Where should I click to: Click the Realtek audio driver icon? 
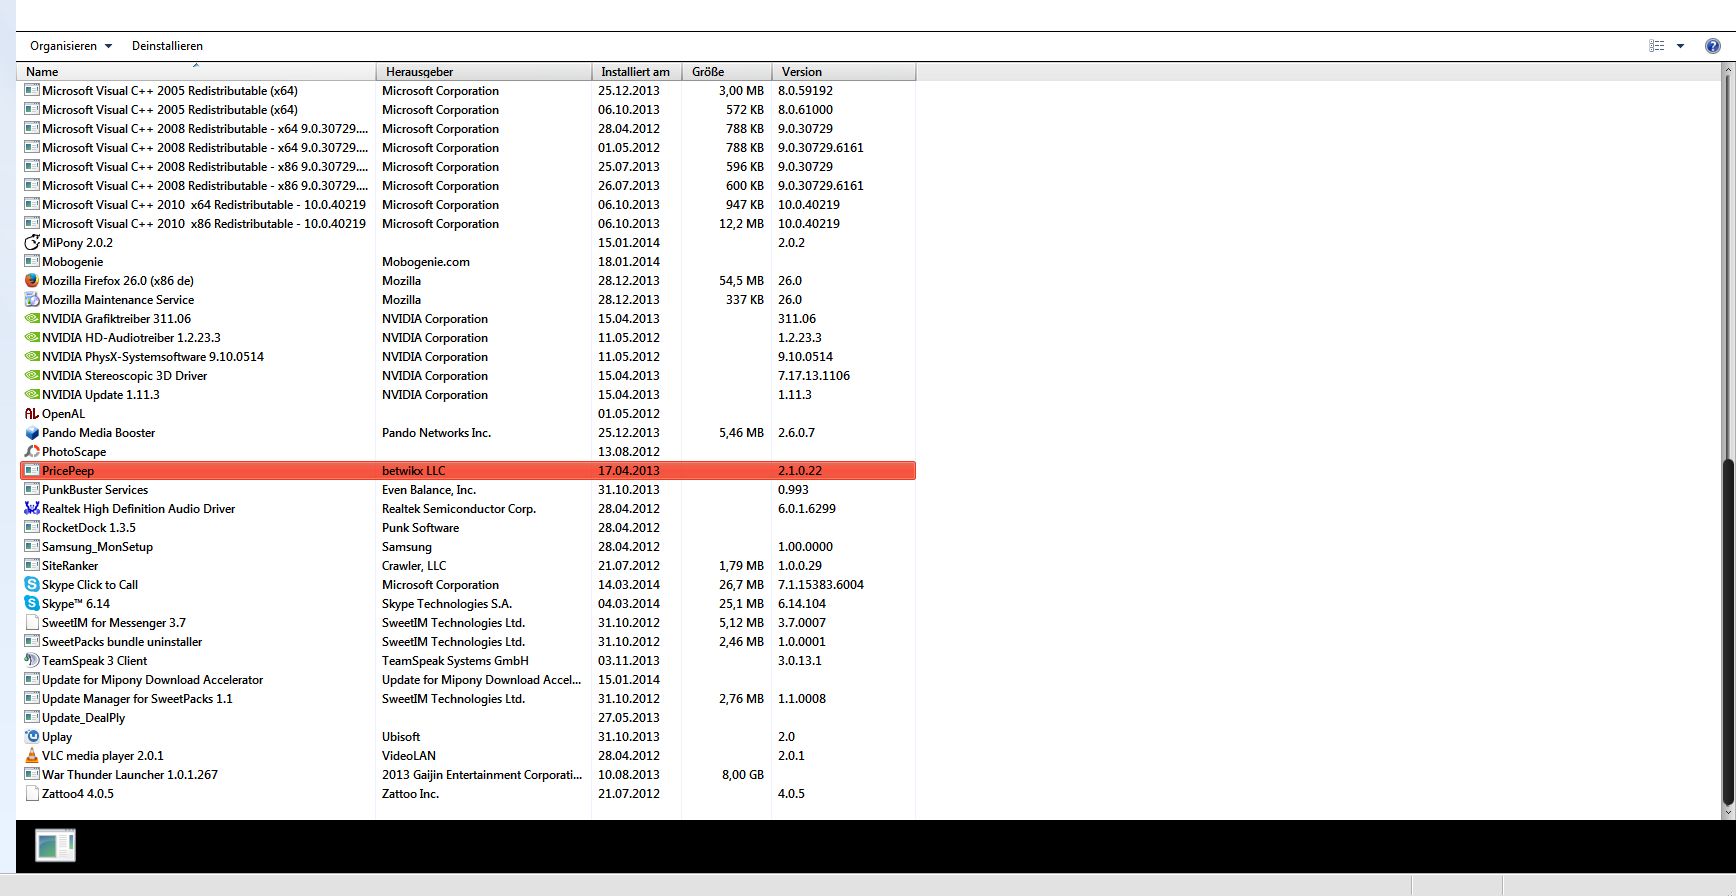point(32,509)
